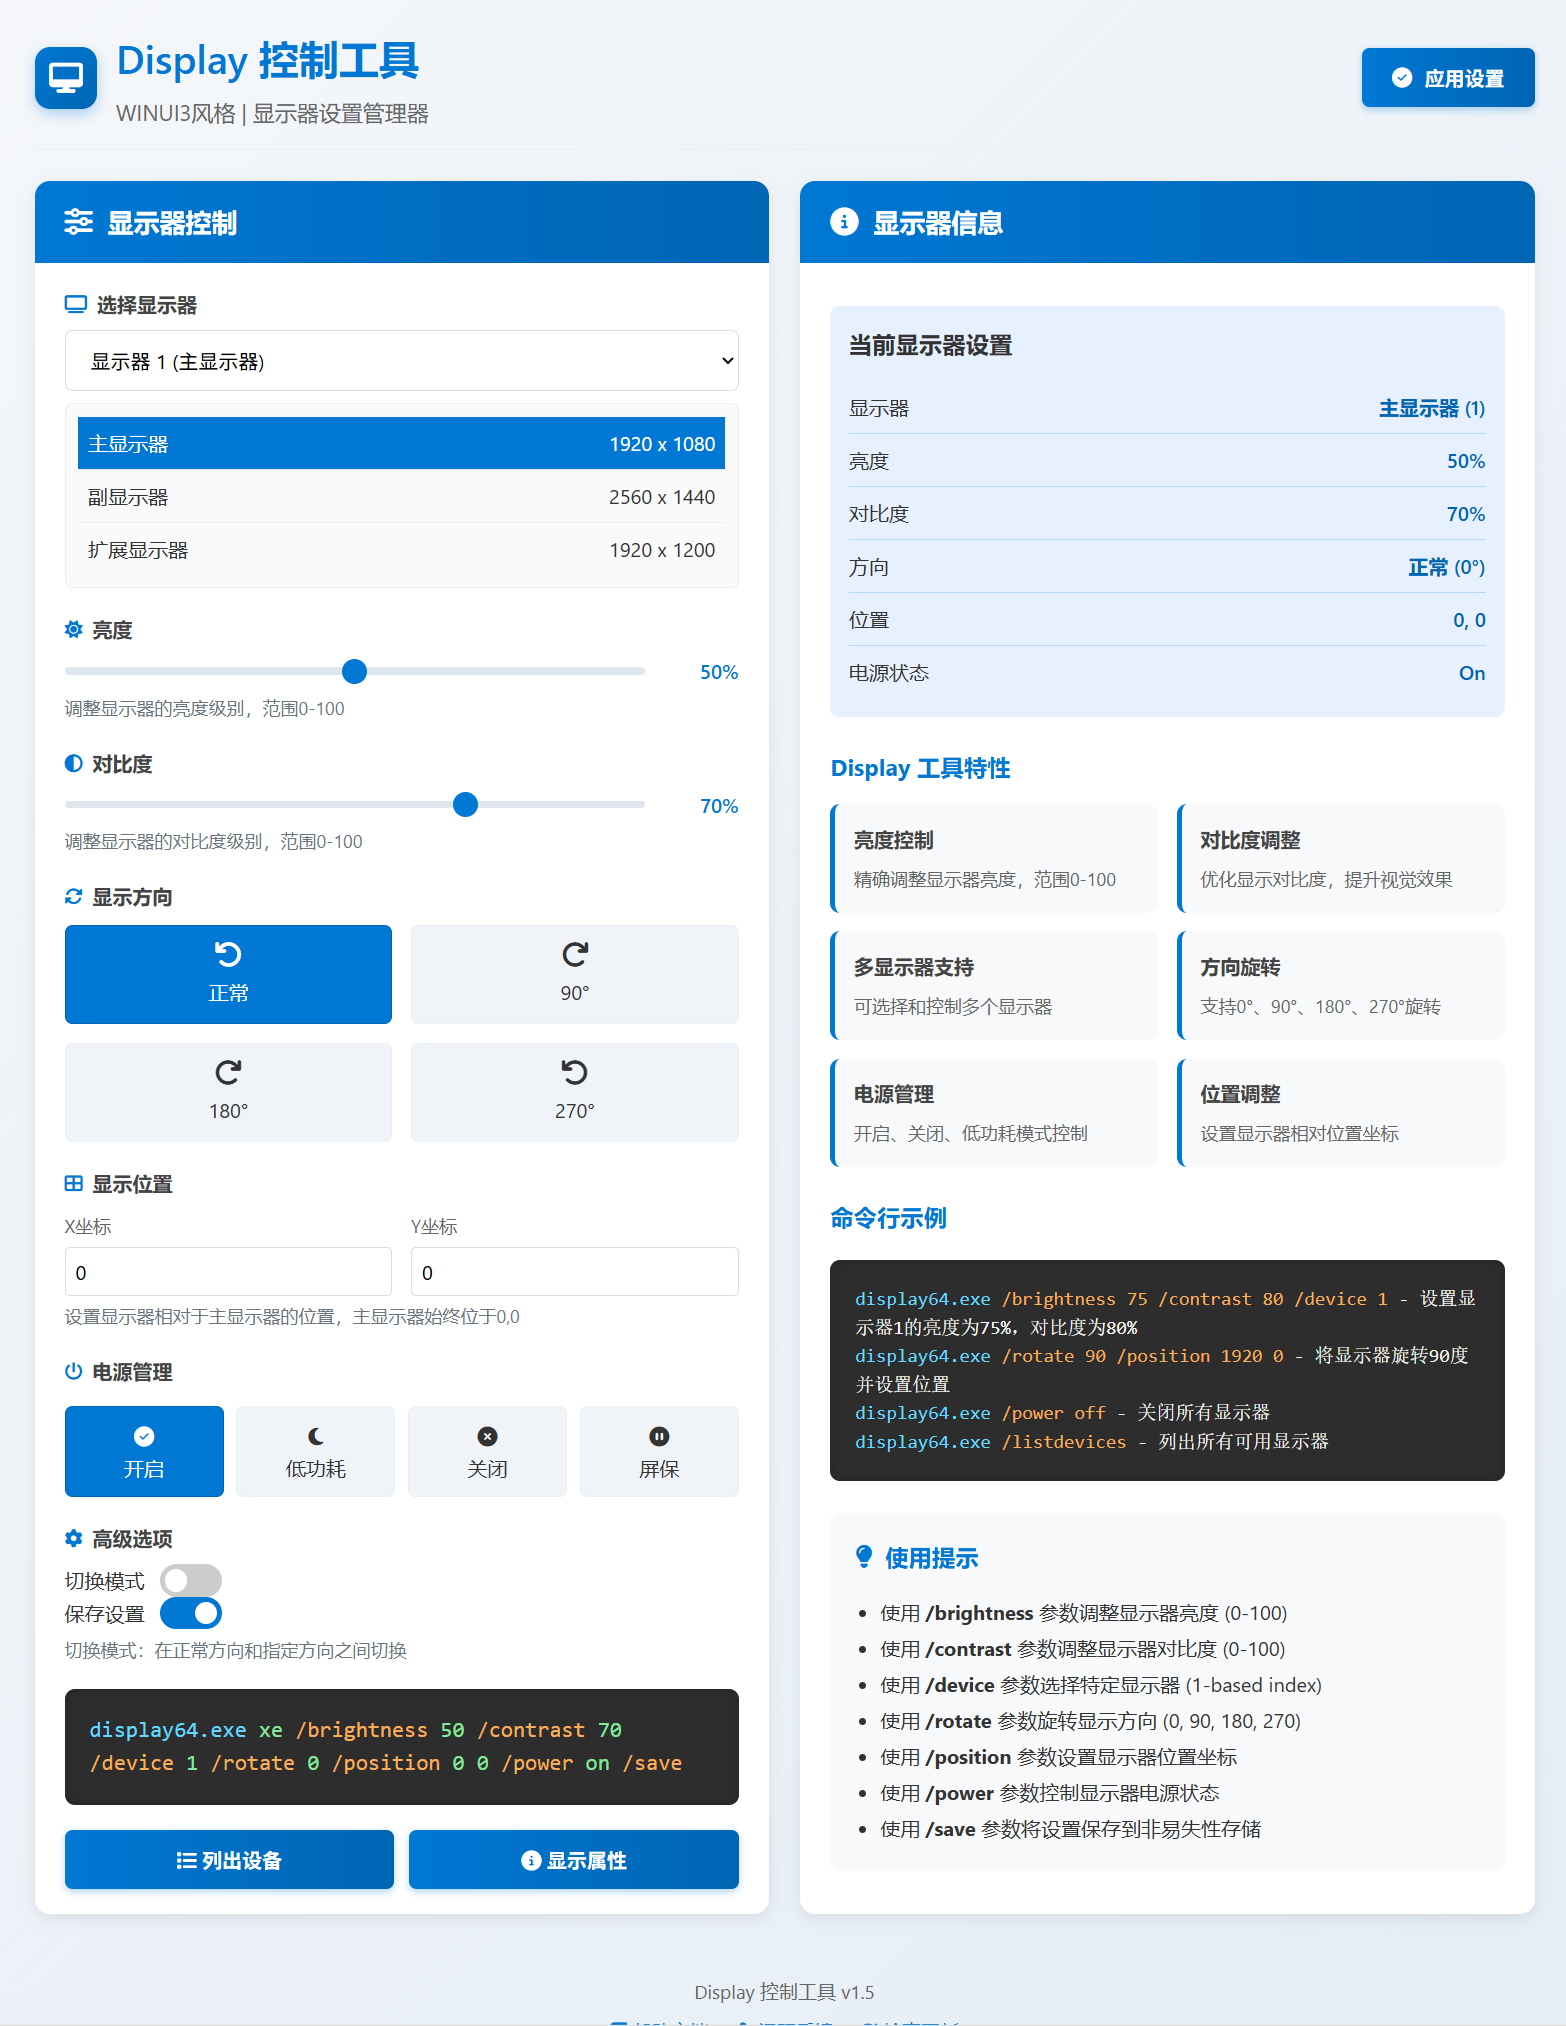Click the monitor icon next to 选择显示器
Viewport: 1566px width, 2026px height.
click(x=76, y=304)
